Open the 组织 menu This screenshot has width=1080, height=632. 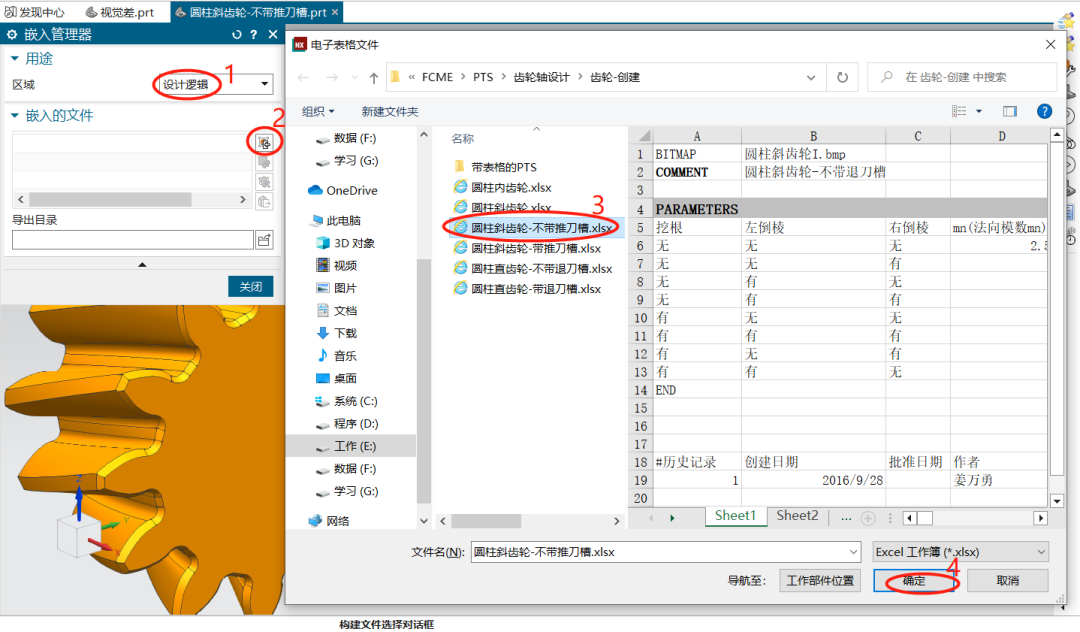(318, 111)
